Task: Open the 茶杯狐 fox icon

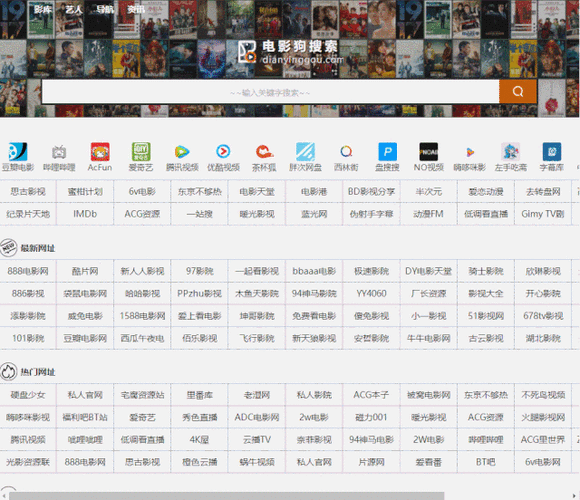Action: (x=264, y=152)
